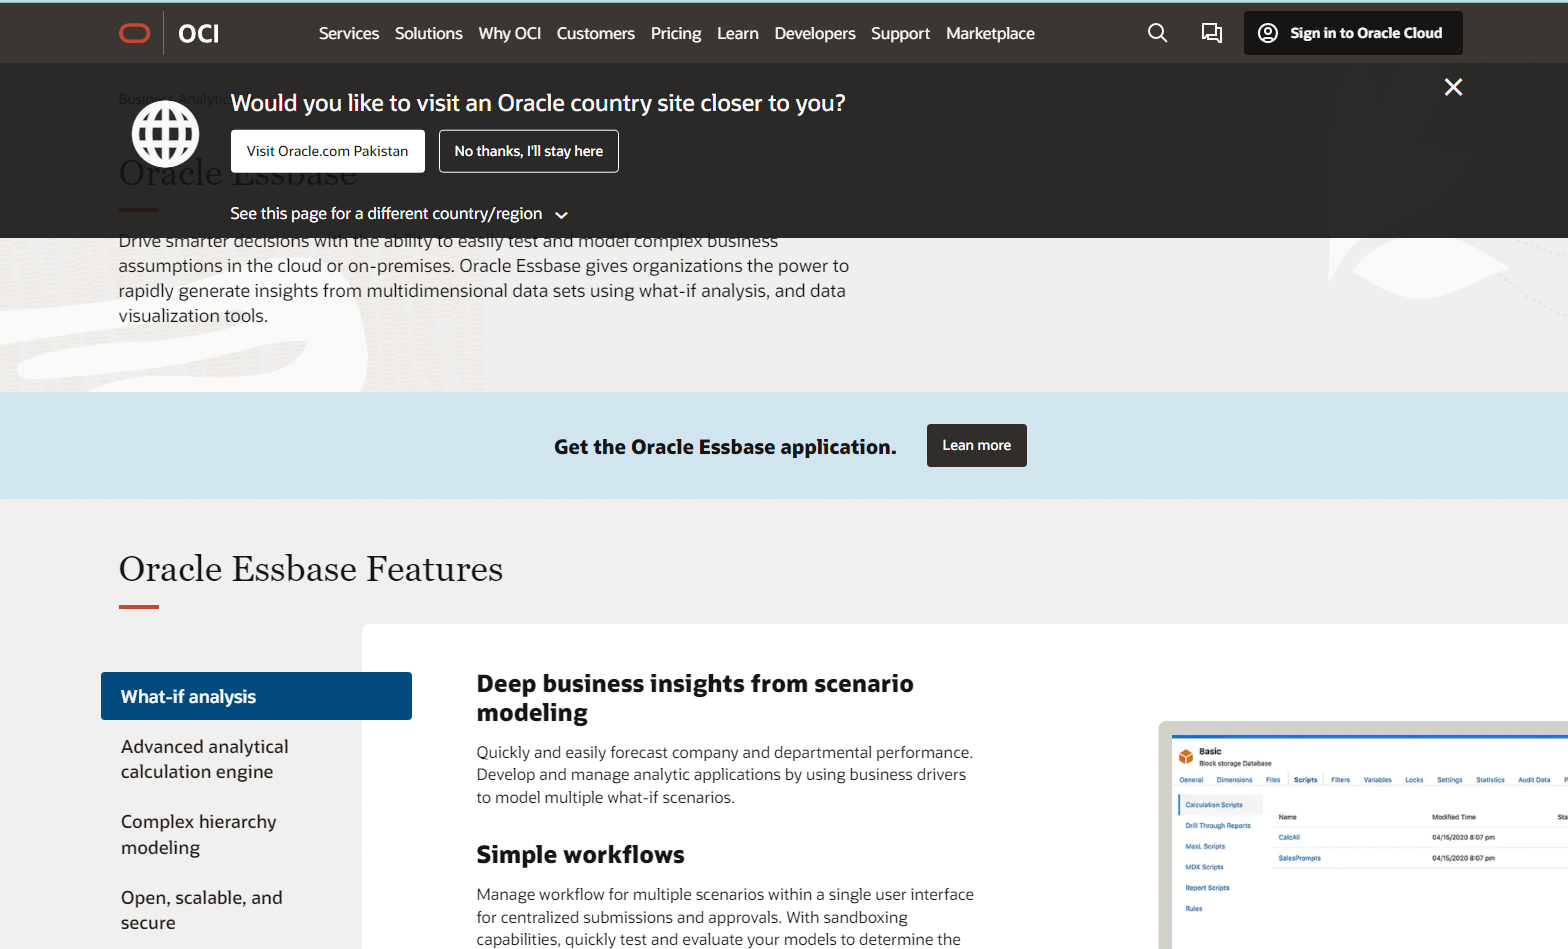Open the chat contact icon

point(1211,33)
